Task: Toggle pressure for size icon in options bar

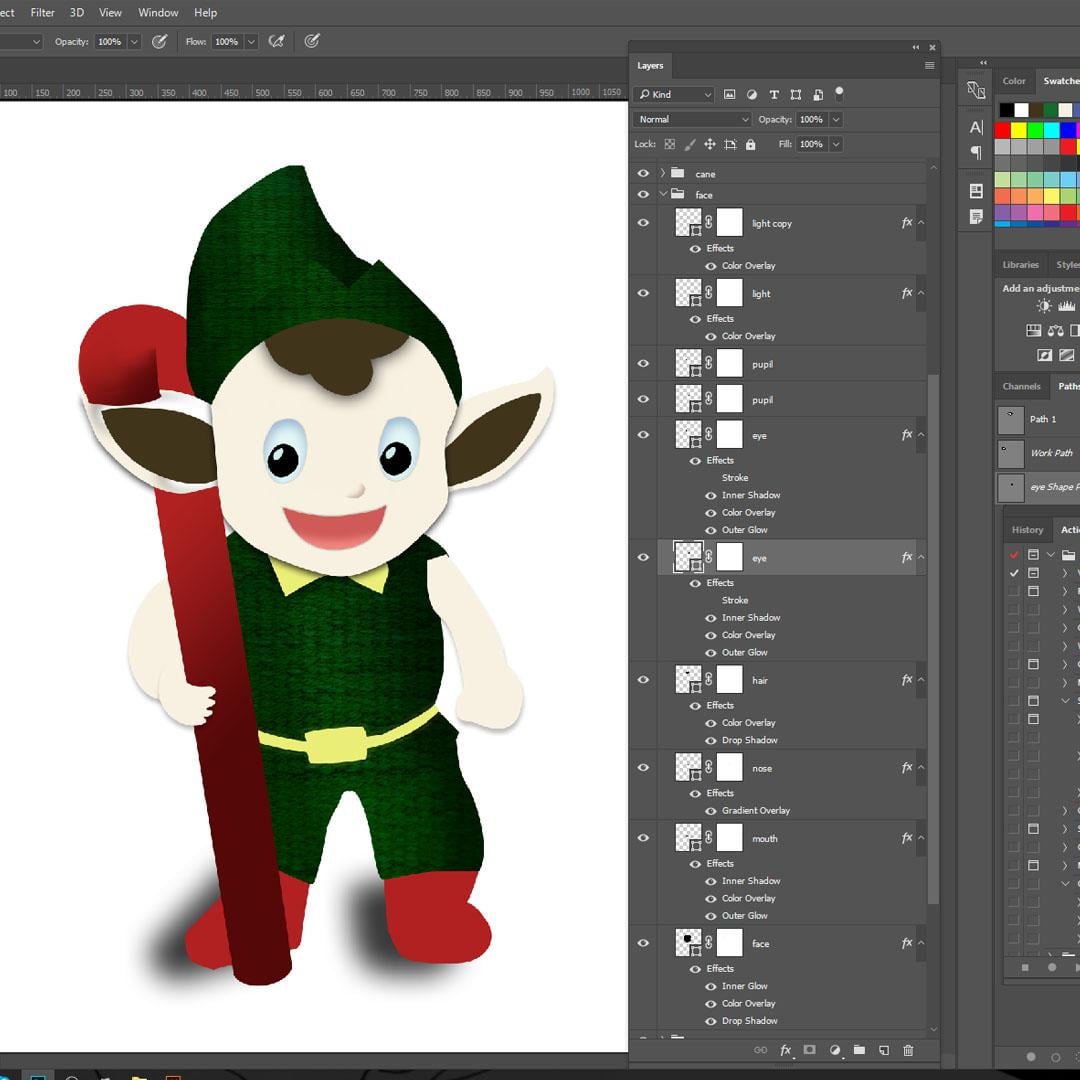Action: point(312,41)
